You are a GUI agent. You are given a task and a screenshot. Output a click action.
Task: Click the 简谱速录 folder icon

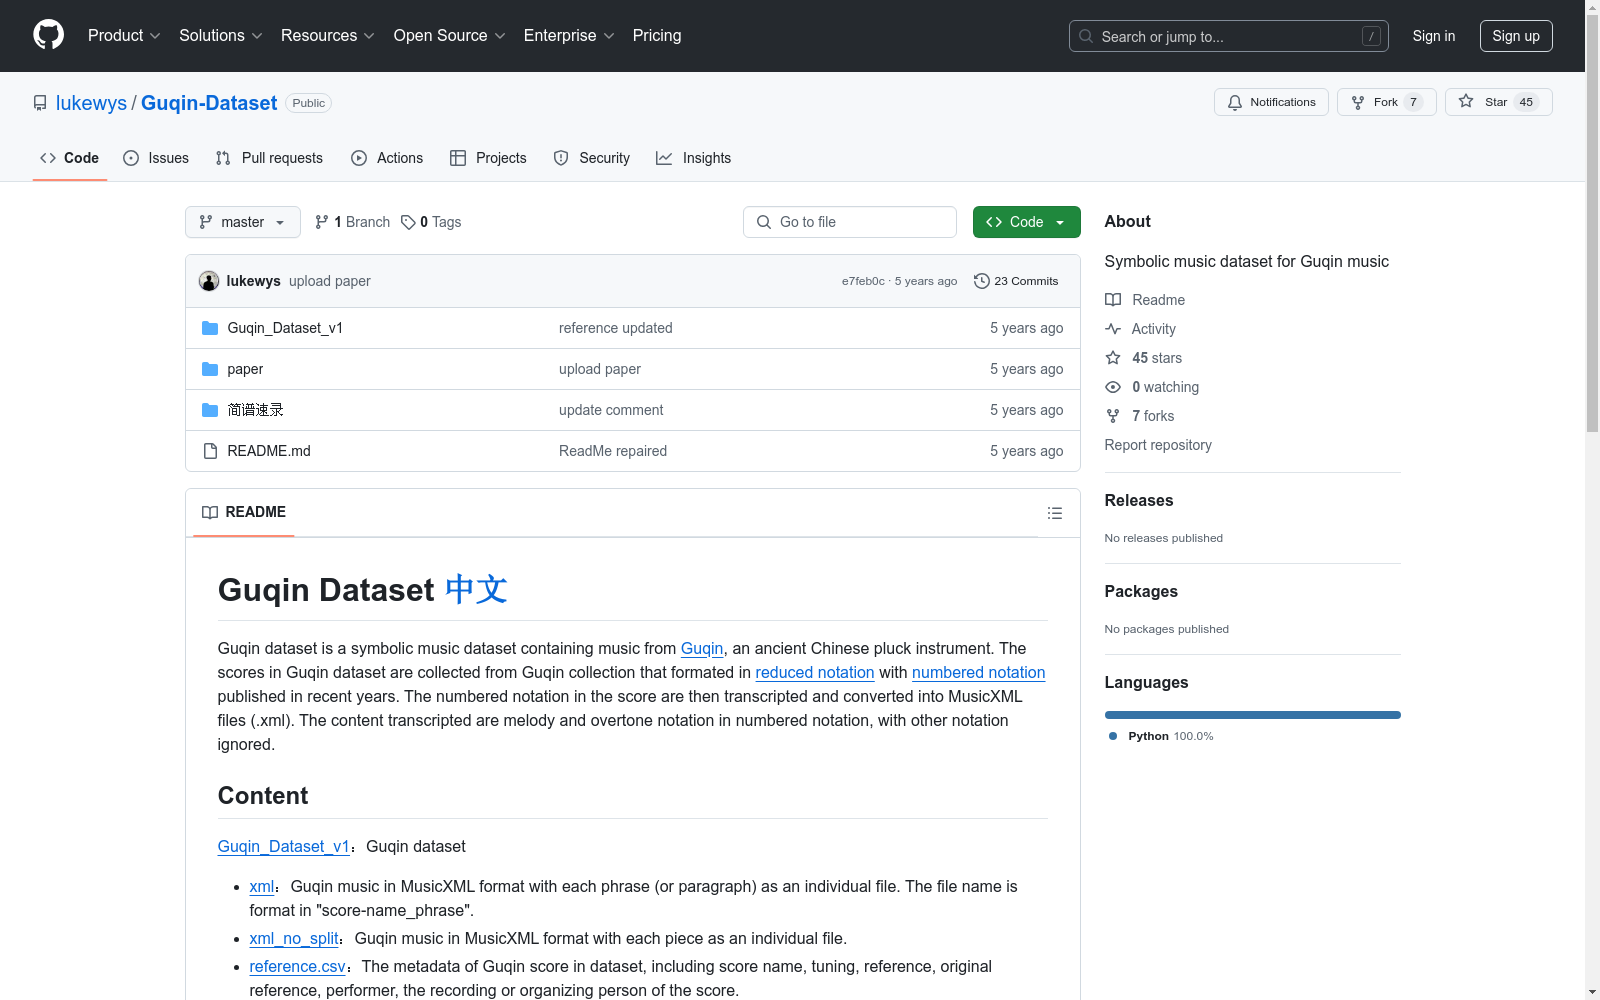click(210, 410)
